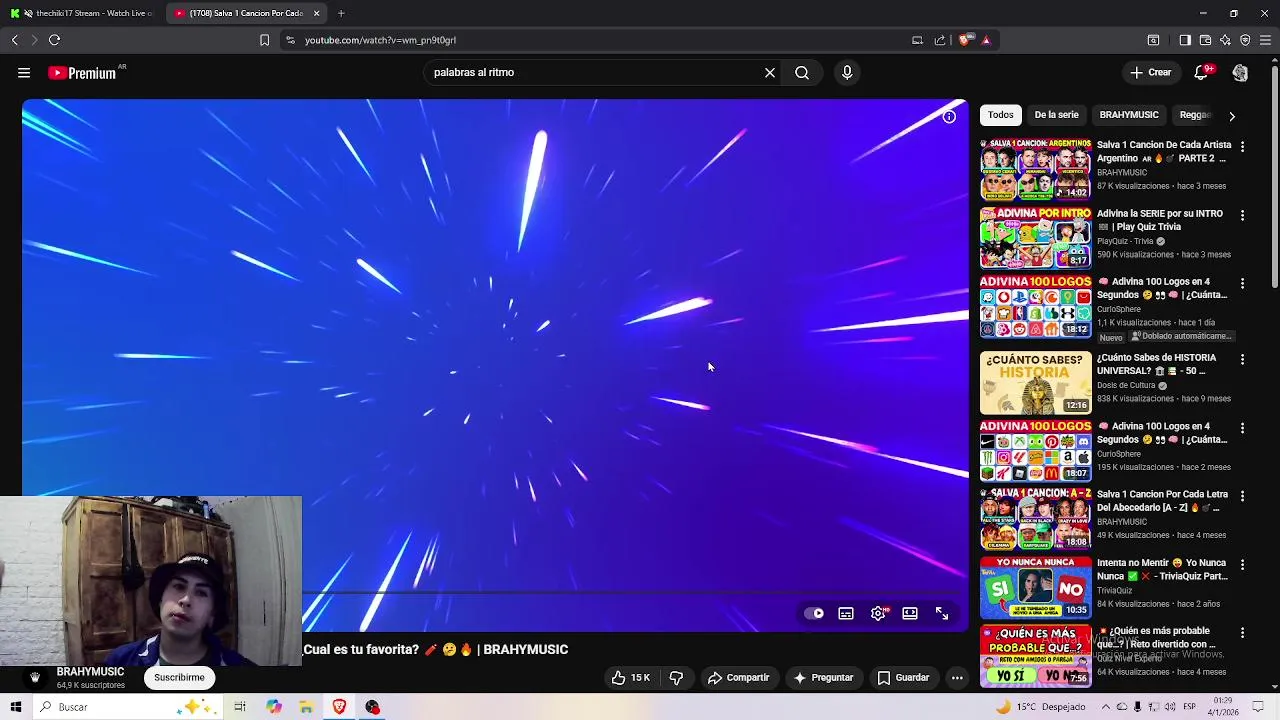Open options for Yo Nunca Nunca video
1280x720 pixels.
coord(1242,565)
